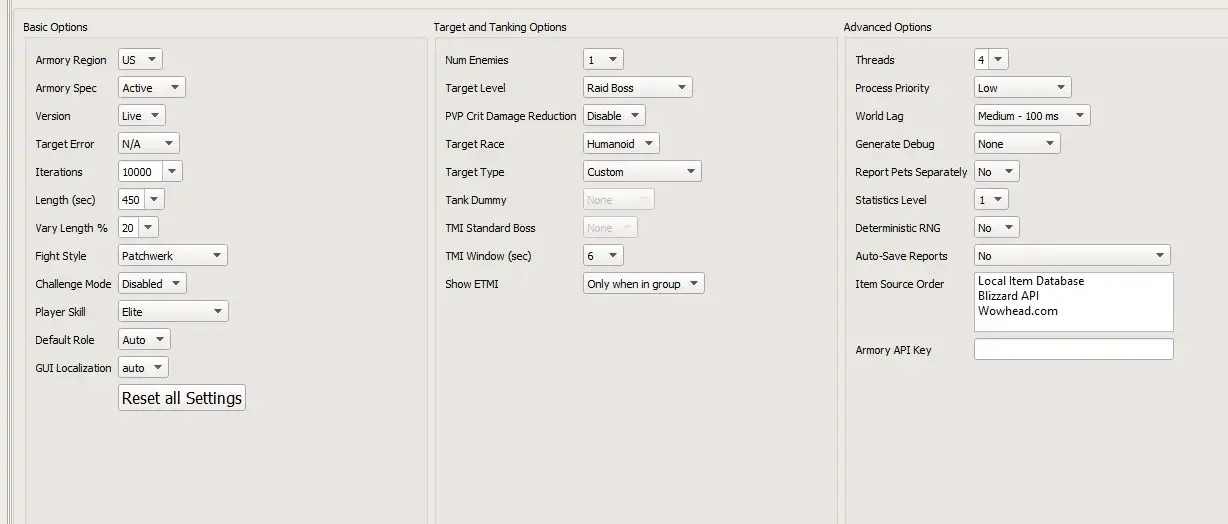Change the Fight Style from Patchwerk

(x=172, y=256)
